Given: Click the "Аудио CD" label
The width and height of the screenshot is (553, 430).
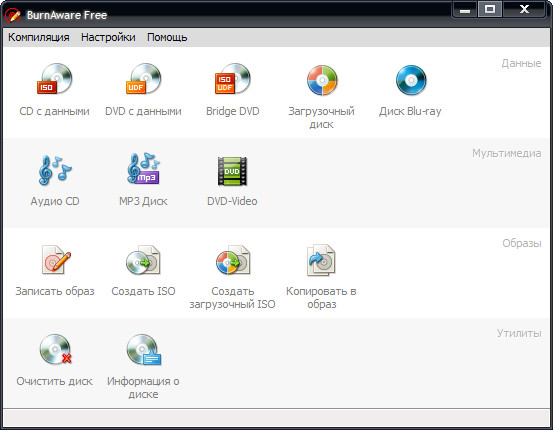Looking at the screenshot, I should click(x=55, y=201).
